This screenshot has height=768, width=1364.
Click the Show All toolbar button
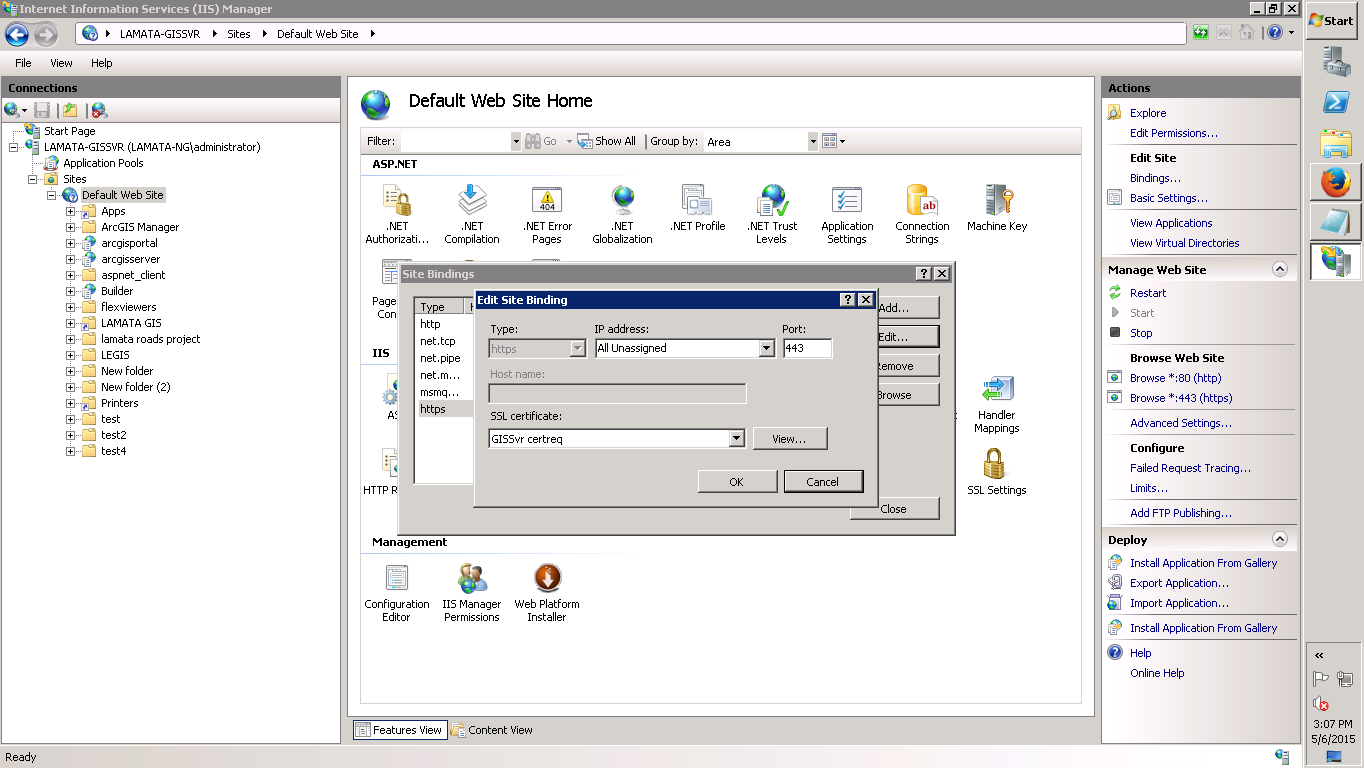[x=607, y=142]
